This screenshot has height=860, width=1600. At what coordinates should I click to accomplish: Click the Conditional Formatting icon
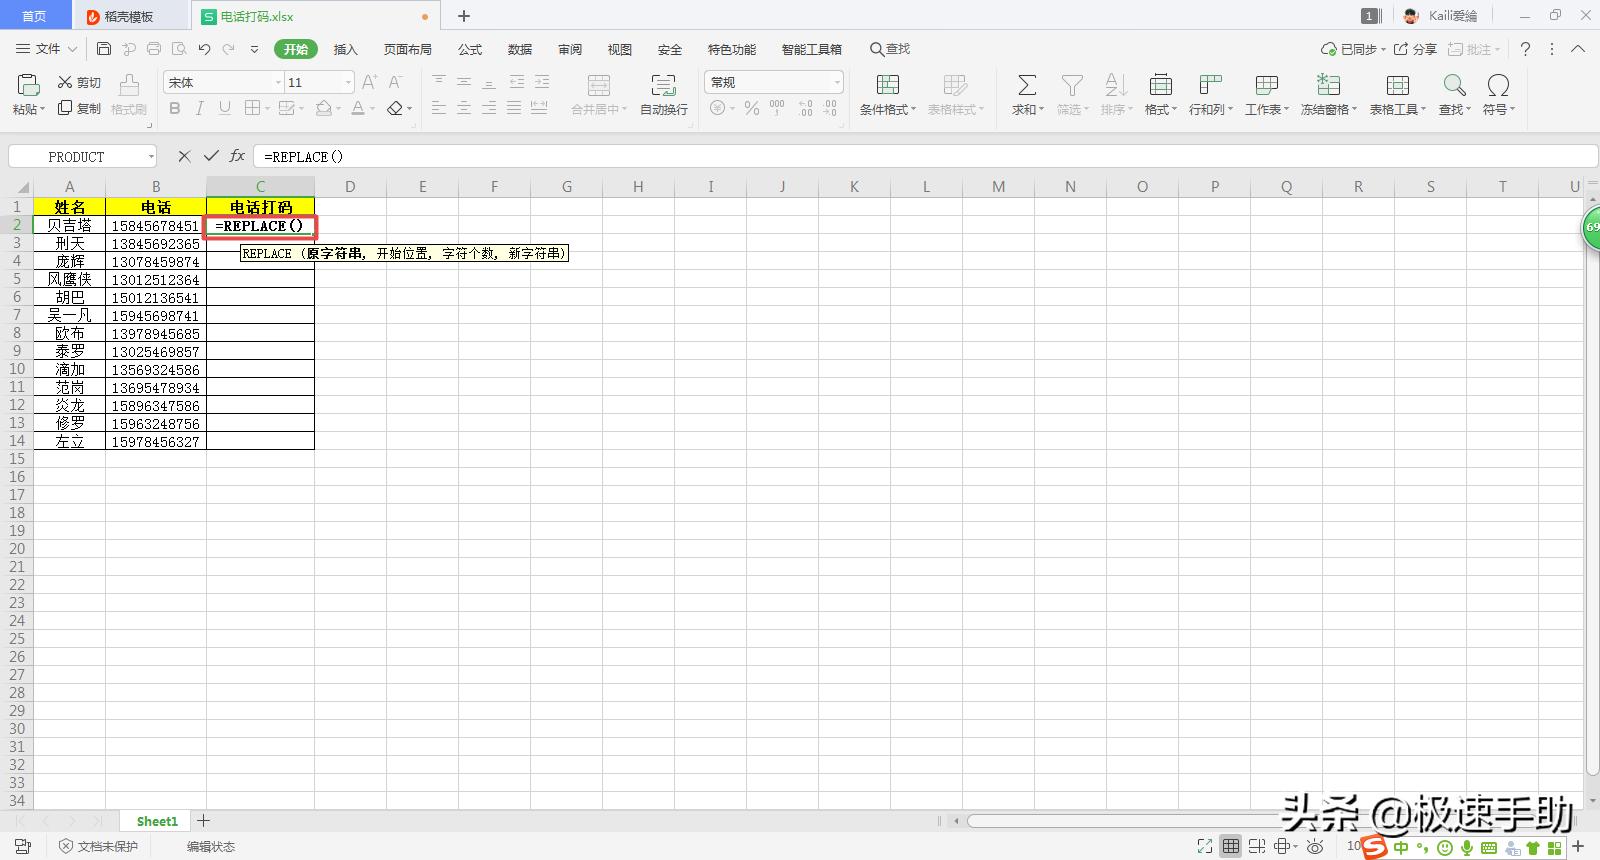[888, 85]
